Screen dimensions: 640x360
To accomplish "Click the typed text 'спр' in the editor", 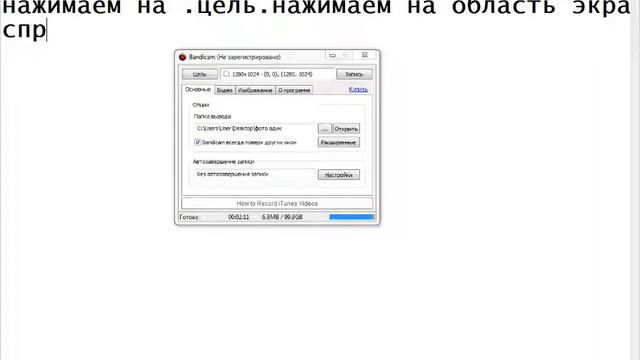I will [x=24, y=30].
